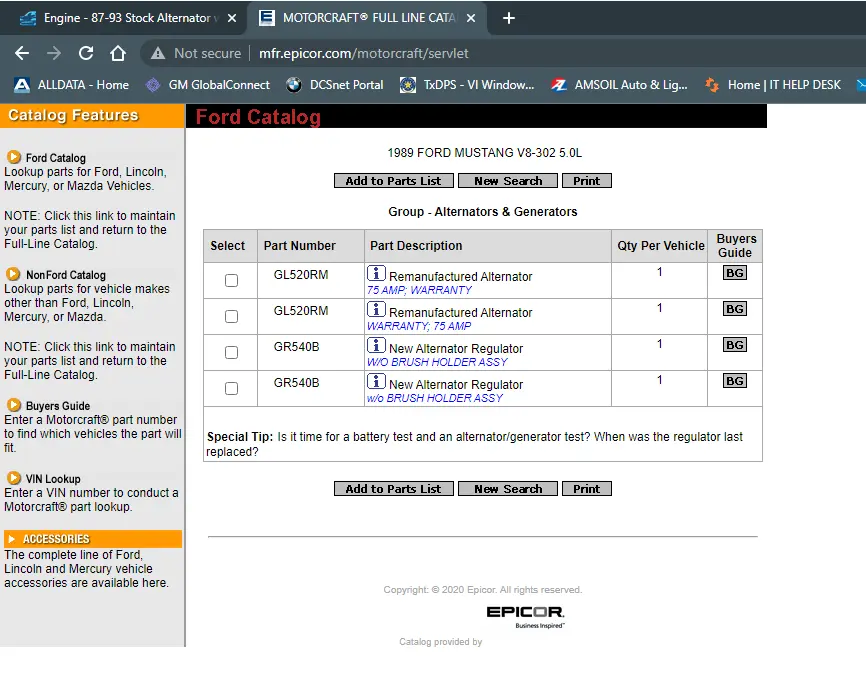
Task: Open the ALLDATA - Home bookmark
Action: [71, 85]
